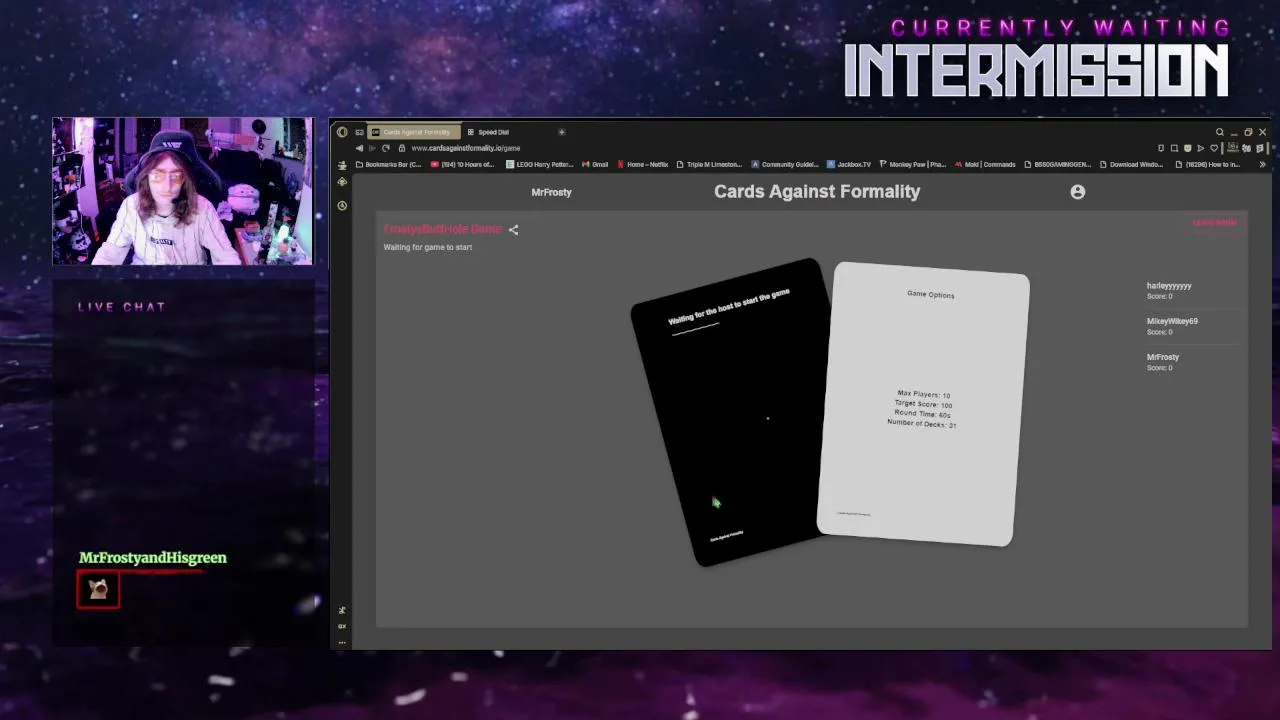Open the Gmail bookmark
Screen dimensions: 1280x720
594,164
